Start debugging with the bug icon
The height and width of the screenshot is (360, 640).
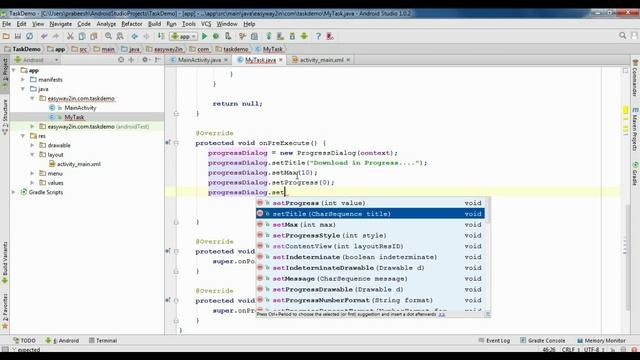(x=216, y=36)
